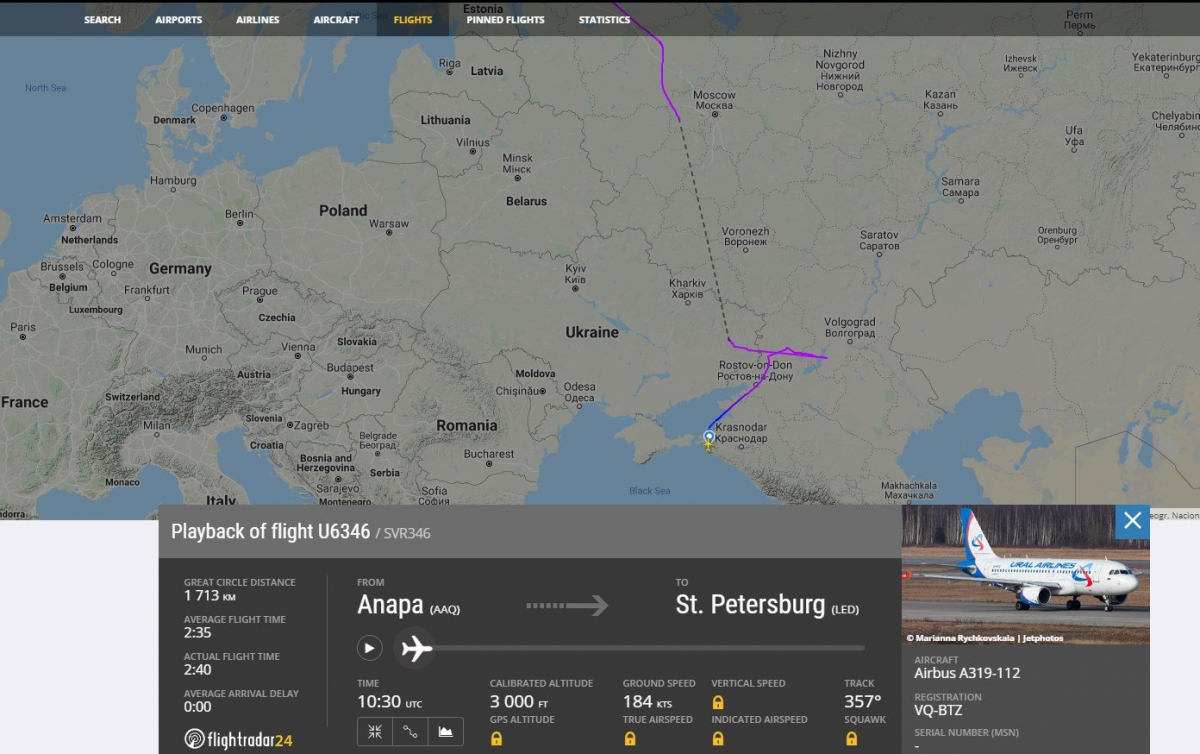Click the Rostov-on-Don label on map

click(755, 371)
